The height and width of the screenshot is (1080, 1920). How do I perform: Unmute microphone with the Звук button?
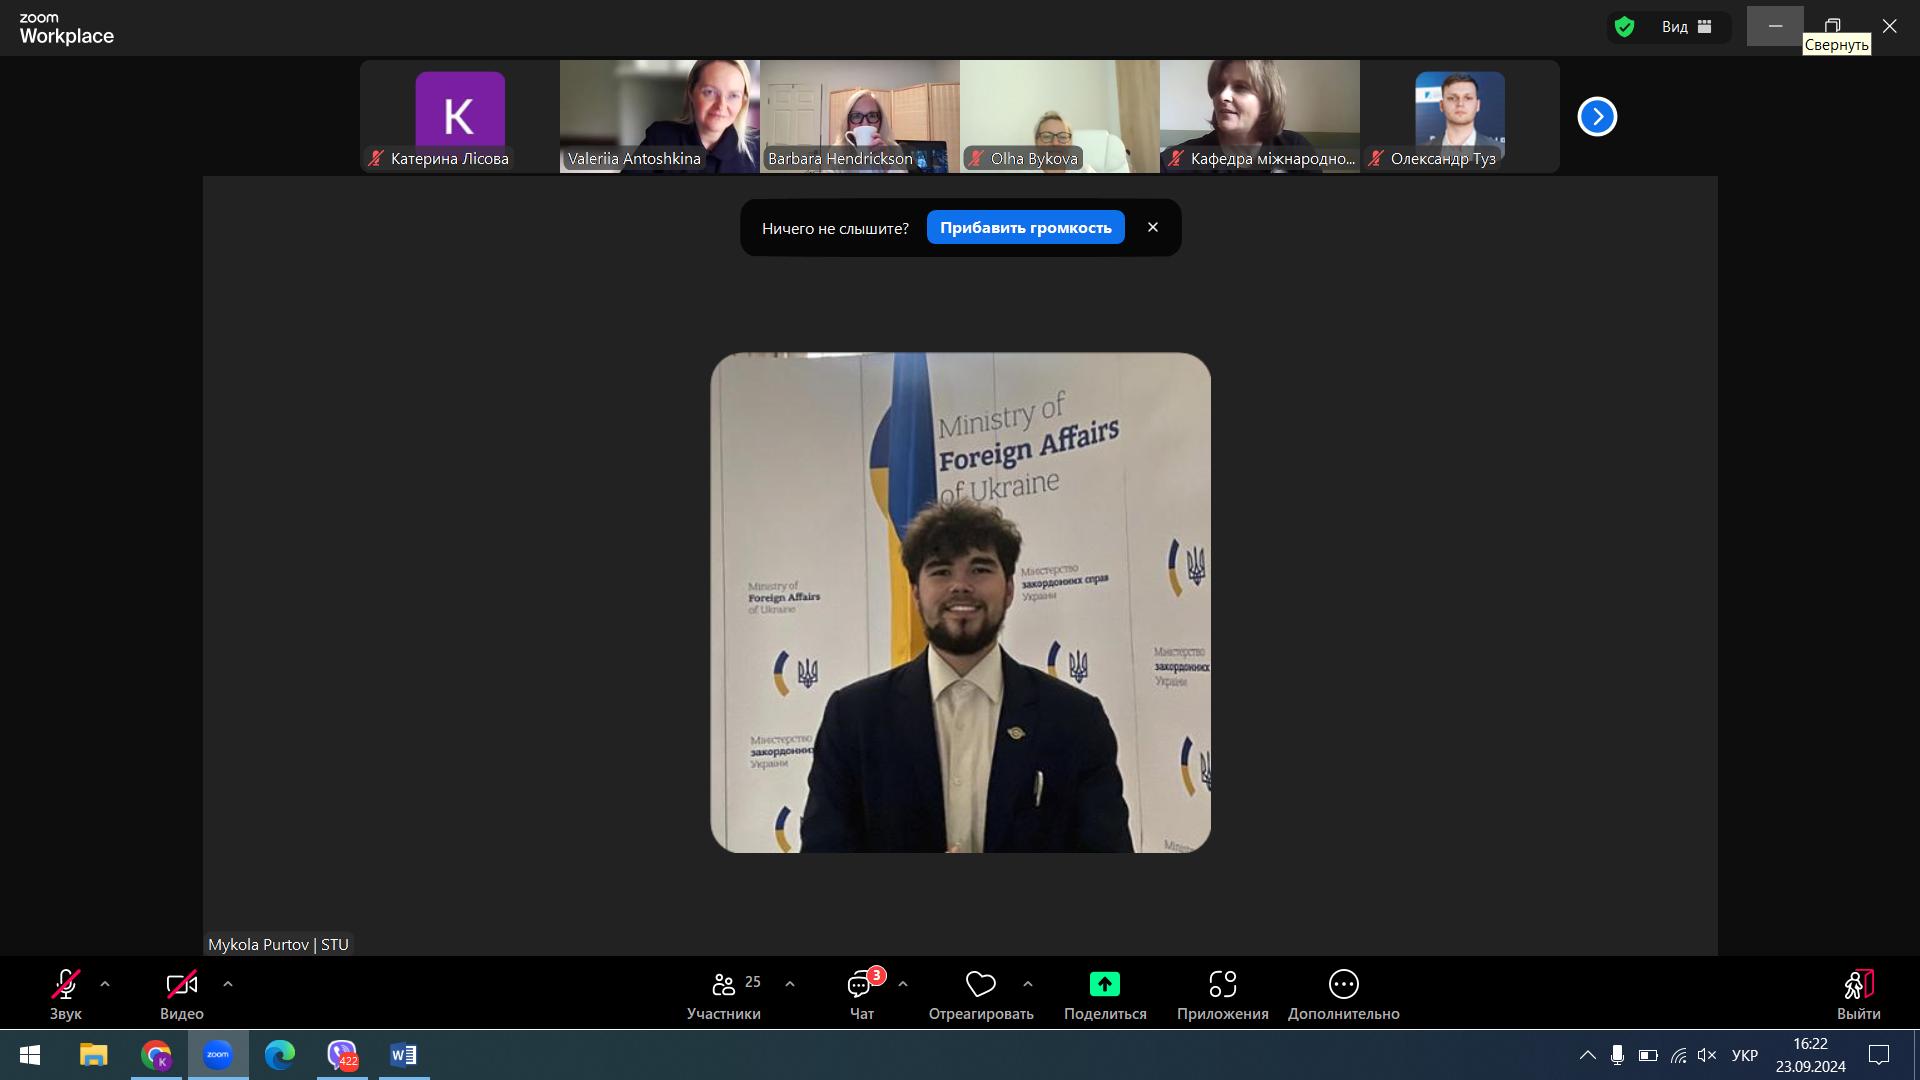click(66, 994)
